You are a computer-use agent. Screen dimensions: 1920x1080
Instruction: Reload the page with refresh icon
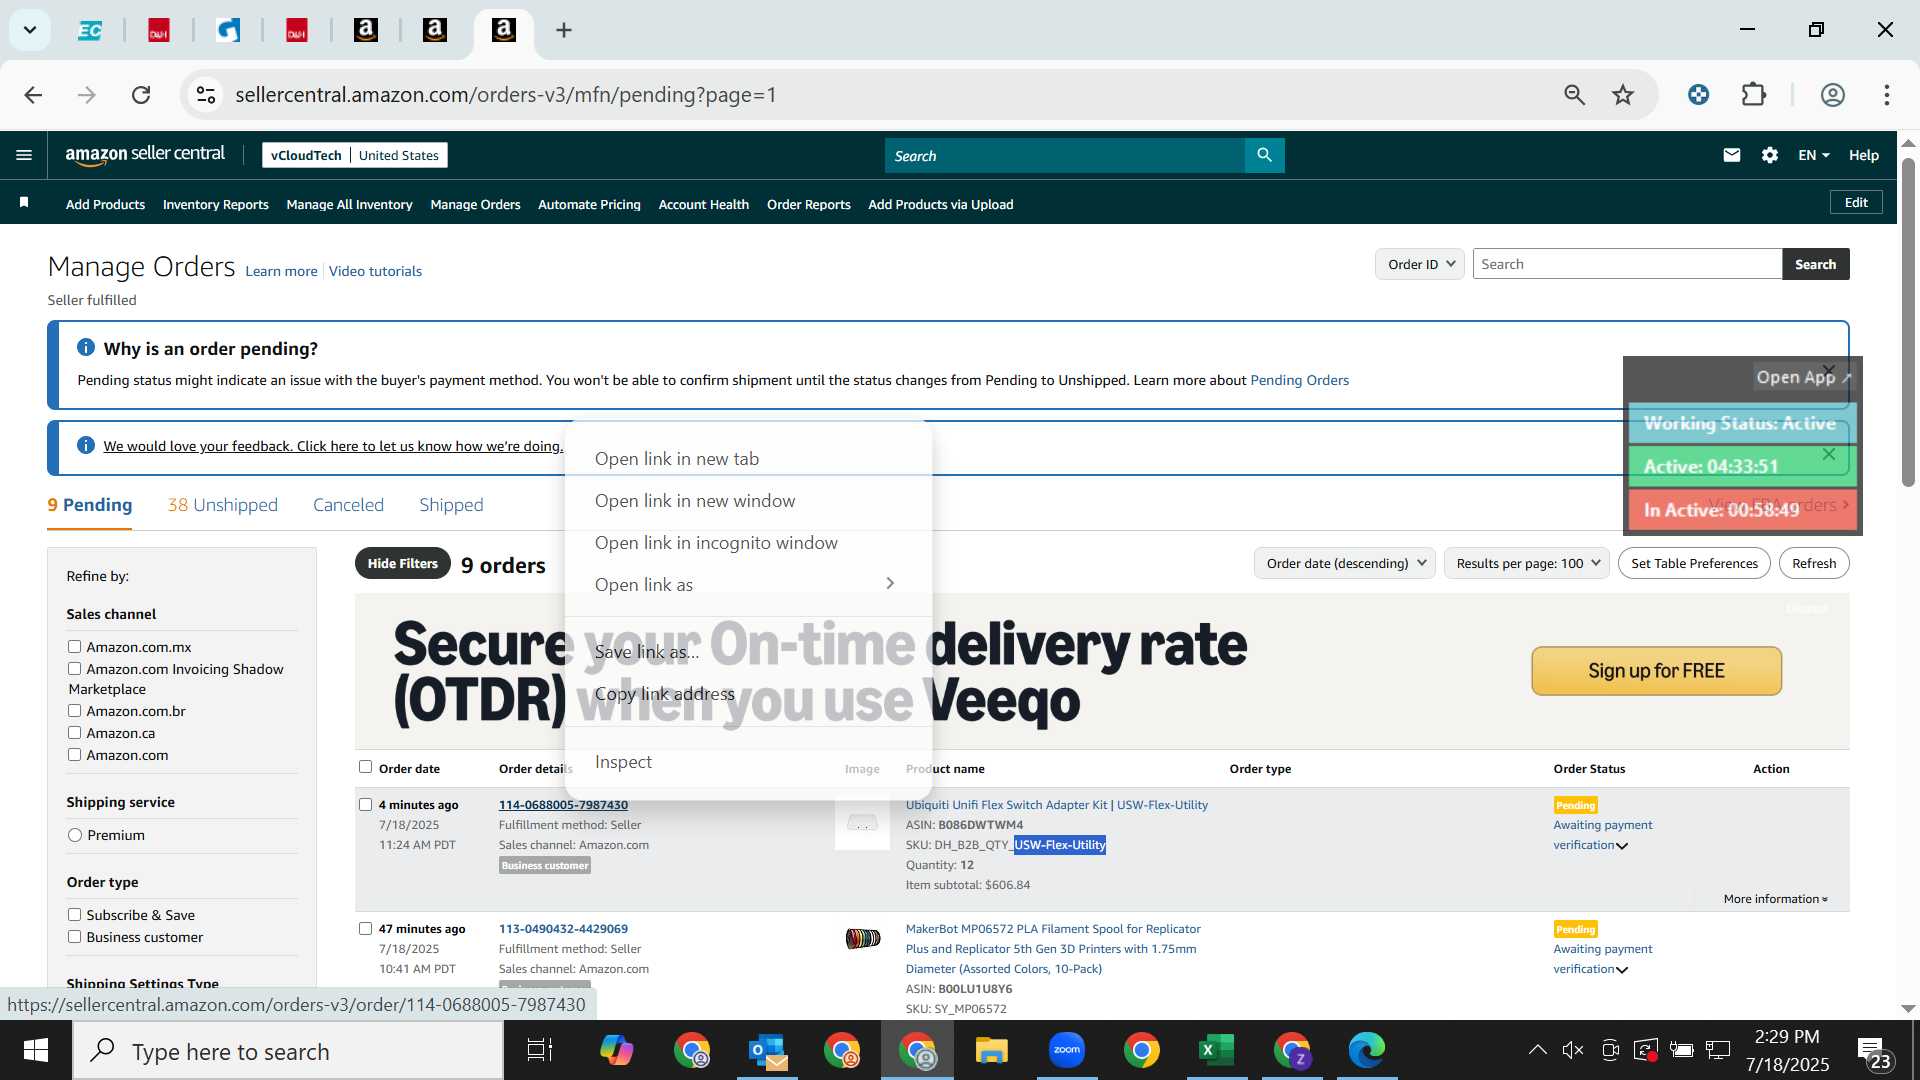tap(141, 95)
